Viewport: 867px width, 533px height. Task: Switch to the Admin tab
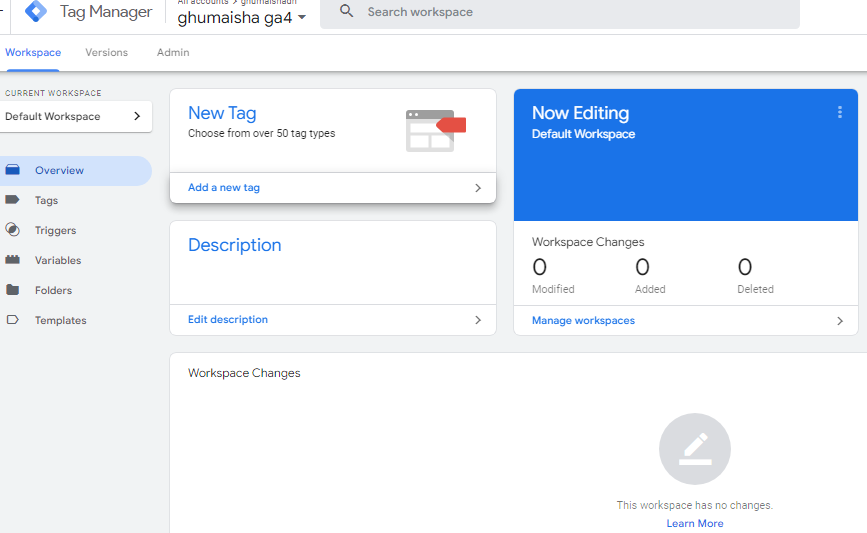point(173,53)
